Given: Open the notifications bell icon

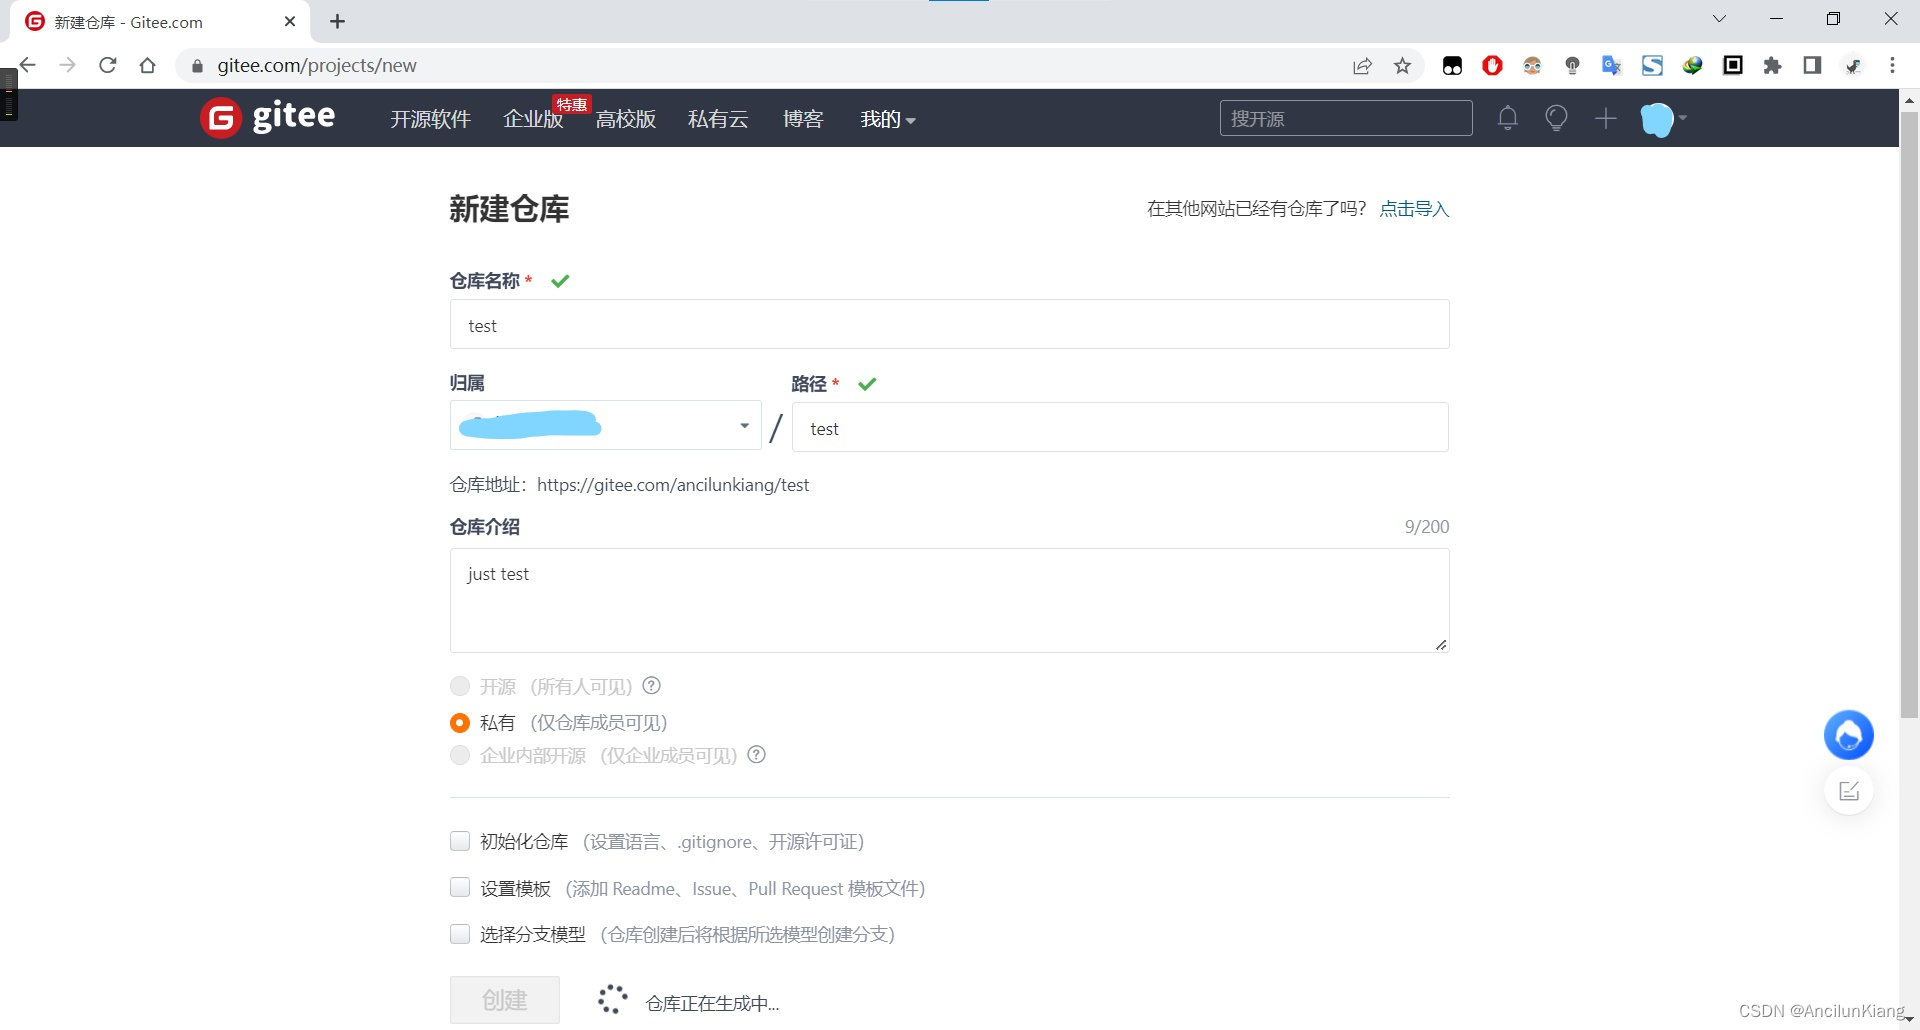Looking at the screenshot, I should [1508, 118].
